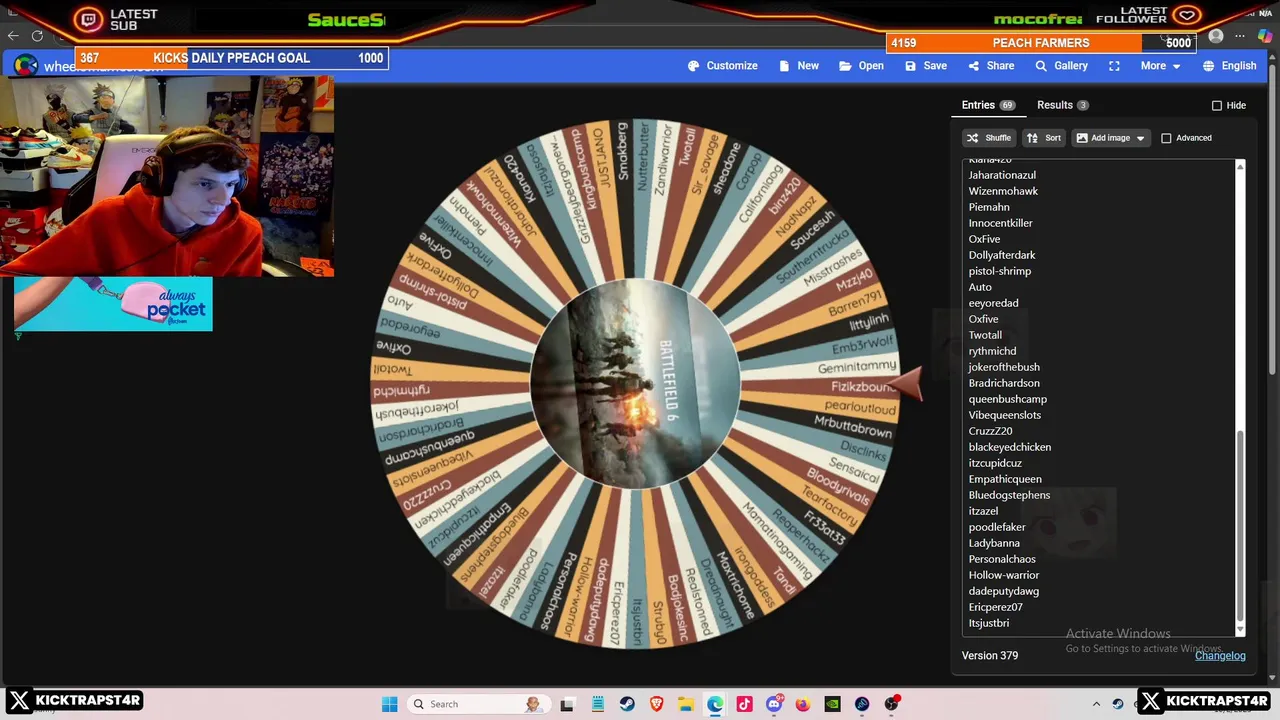Viewport: 1280px width, 720px height.
Task: Select poodlefaker in entries list
Action: tap(997, 527)
